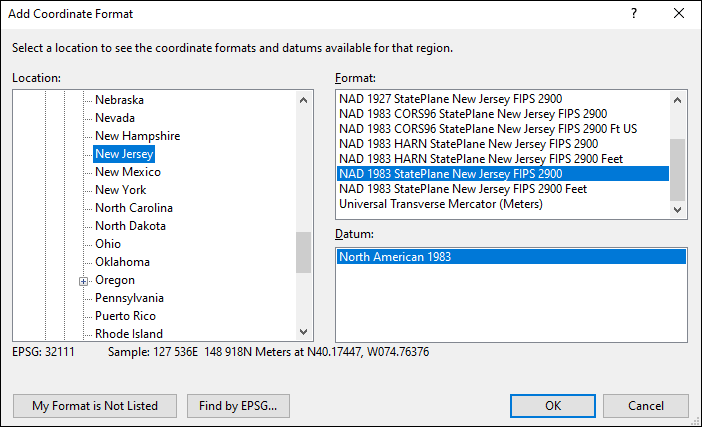Close the Add Coordinate Format dialog
The image size is (702, 427).
point(679,13)
